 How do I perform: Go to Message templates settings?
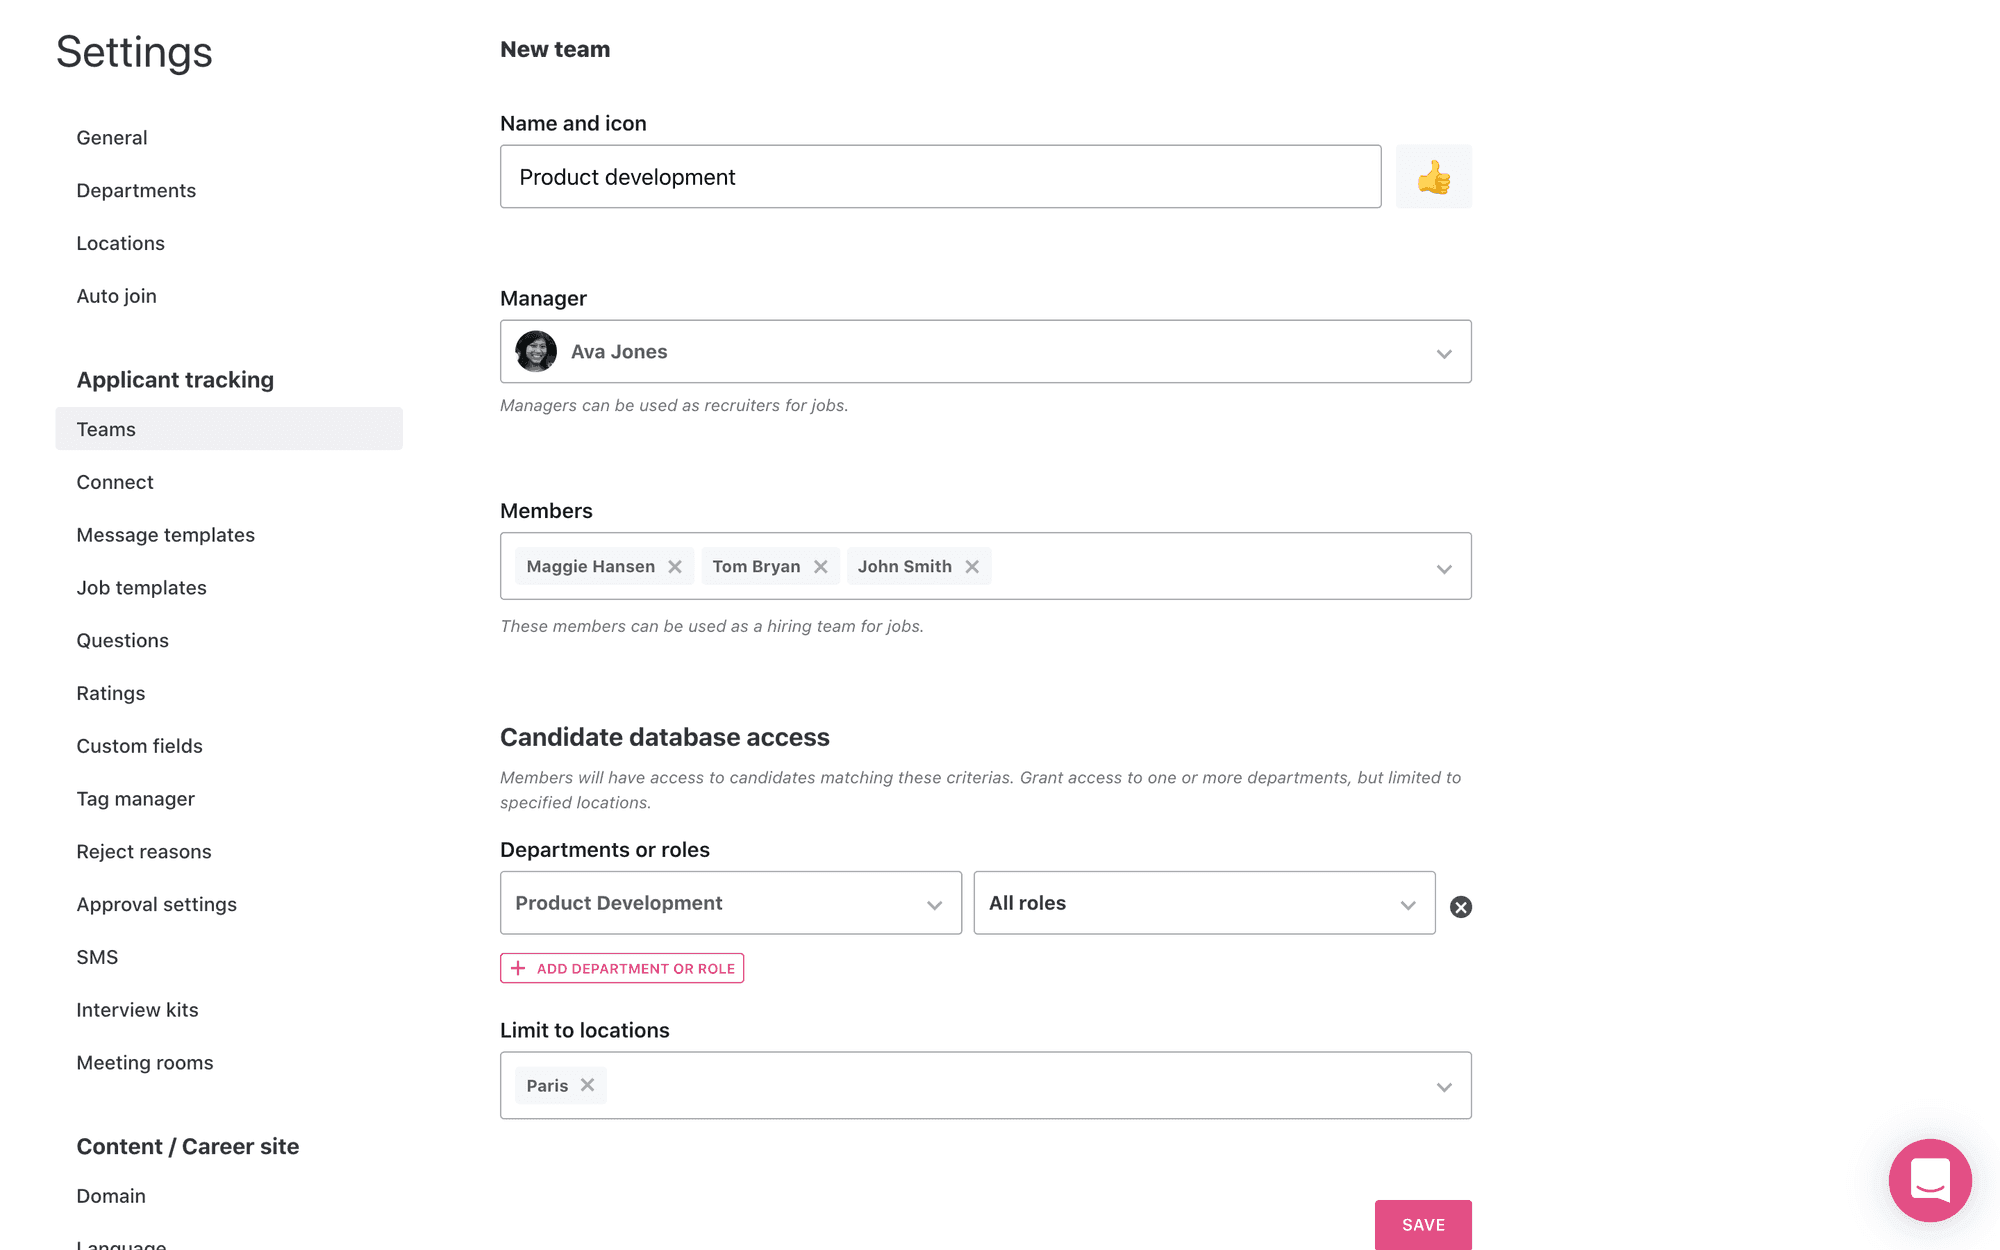click(165, 535)
